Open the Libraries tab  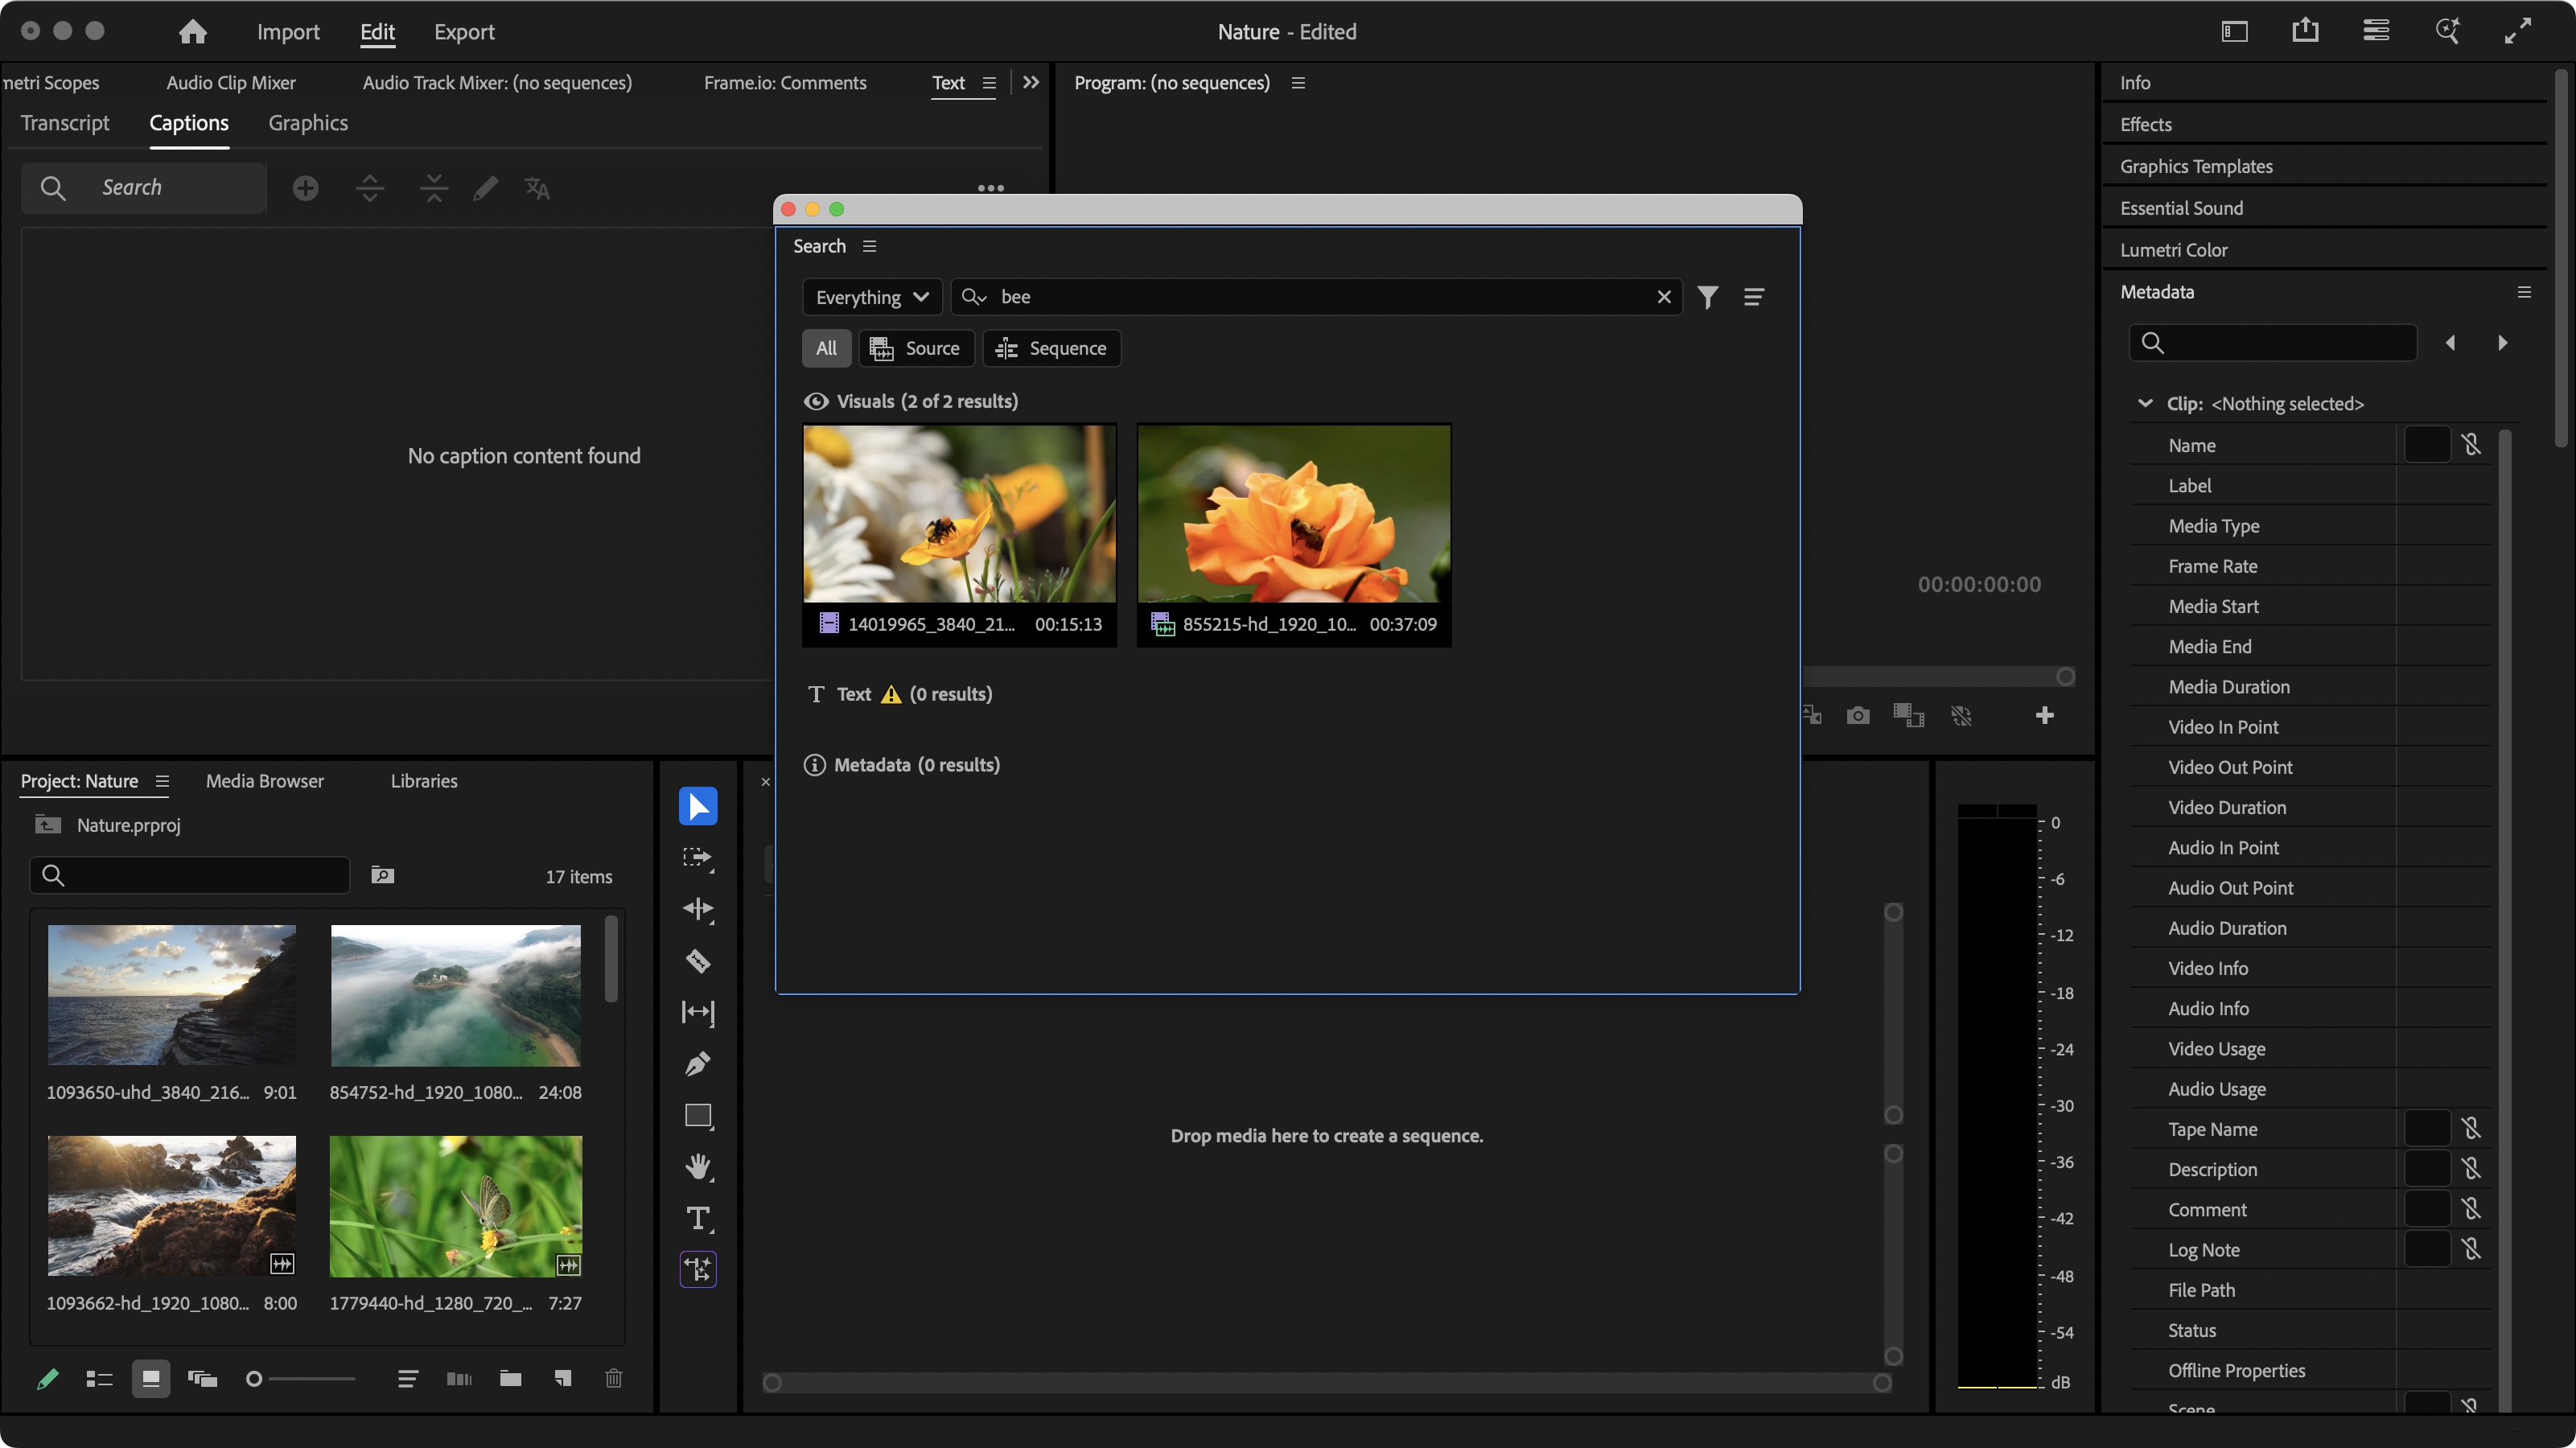424,781
